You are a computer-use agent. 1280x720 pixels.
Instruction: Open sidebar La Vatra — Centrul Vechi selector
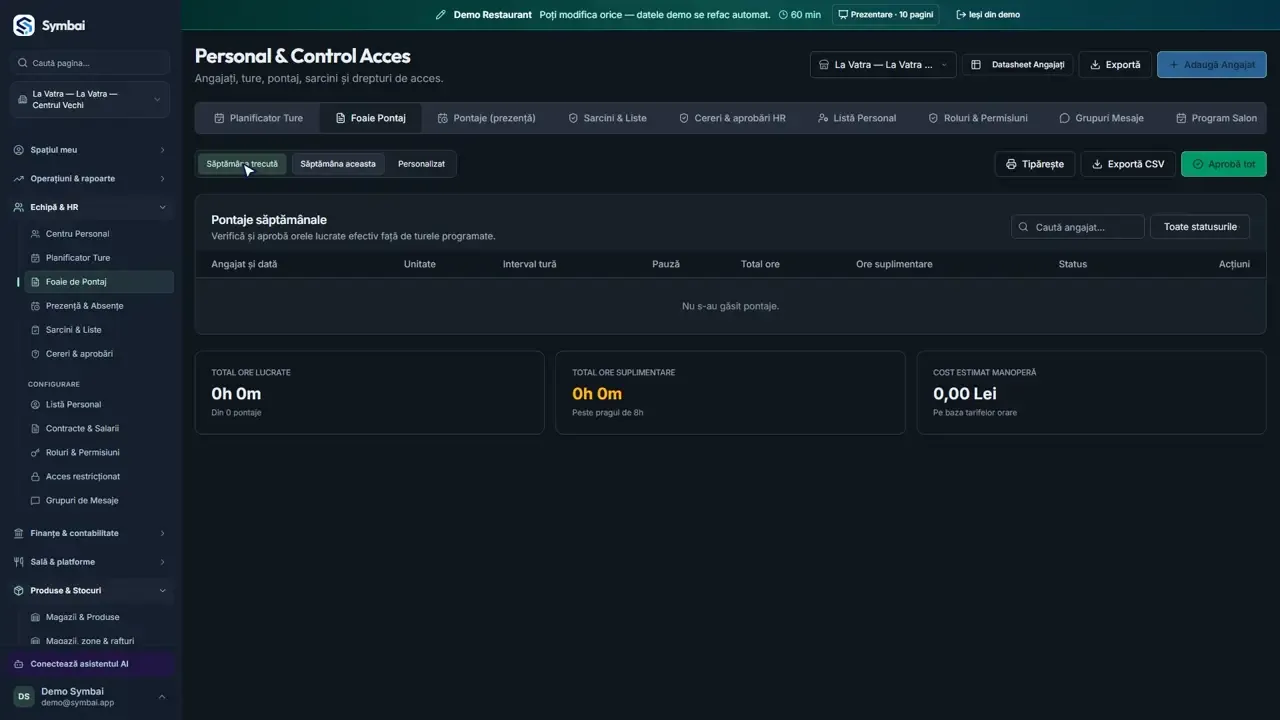tap(90, 100)
